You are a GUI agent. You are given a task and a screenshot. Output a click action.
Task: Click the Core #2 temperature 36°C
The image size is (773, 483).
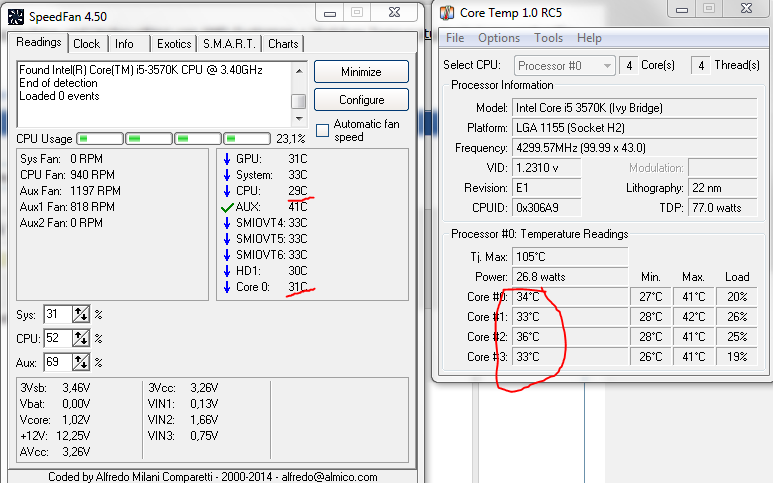pyautogui.click(x=570, y=337)
